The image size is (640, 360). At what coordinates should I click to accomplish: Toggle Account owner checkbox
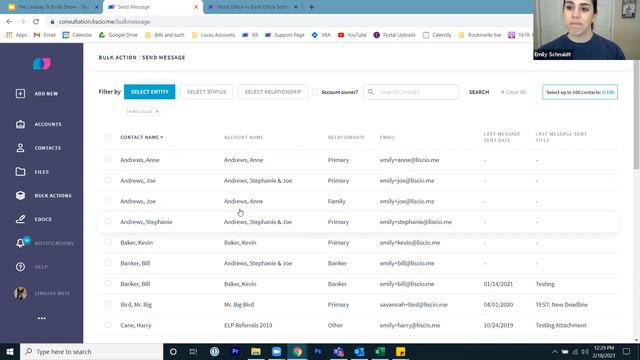click(315, 92)
